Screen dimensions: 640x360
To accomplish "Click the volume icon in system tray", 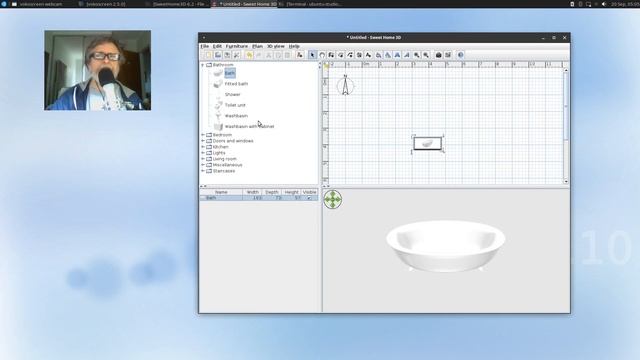I will pyautogui.click(x=604, y=4).
